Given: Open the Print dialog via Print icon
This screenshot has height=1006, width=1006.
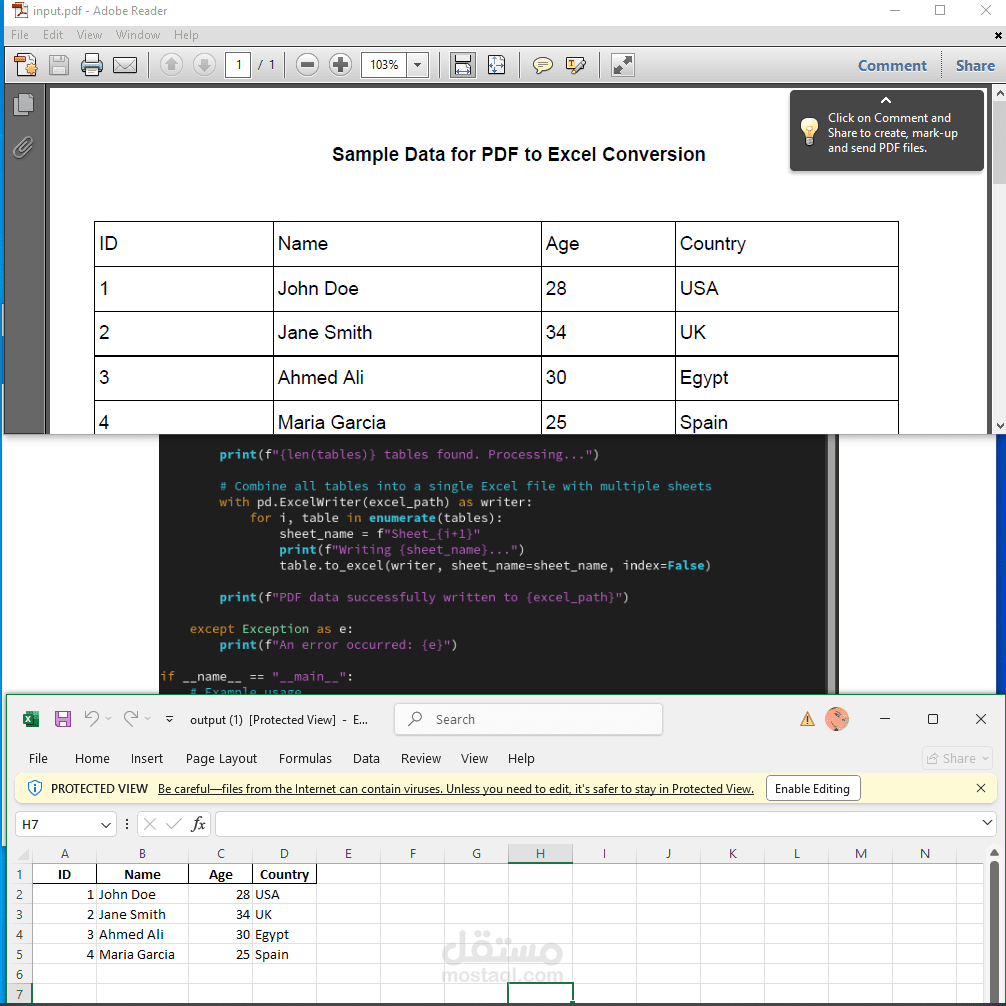Looking at the screenshot, I should [91, 65].
